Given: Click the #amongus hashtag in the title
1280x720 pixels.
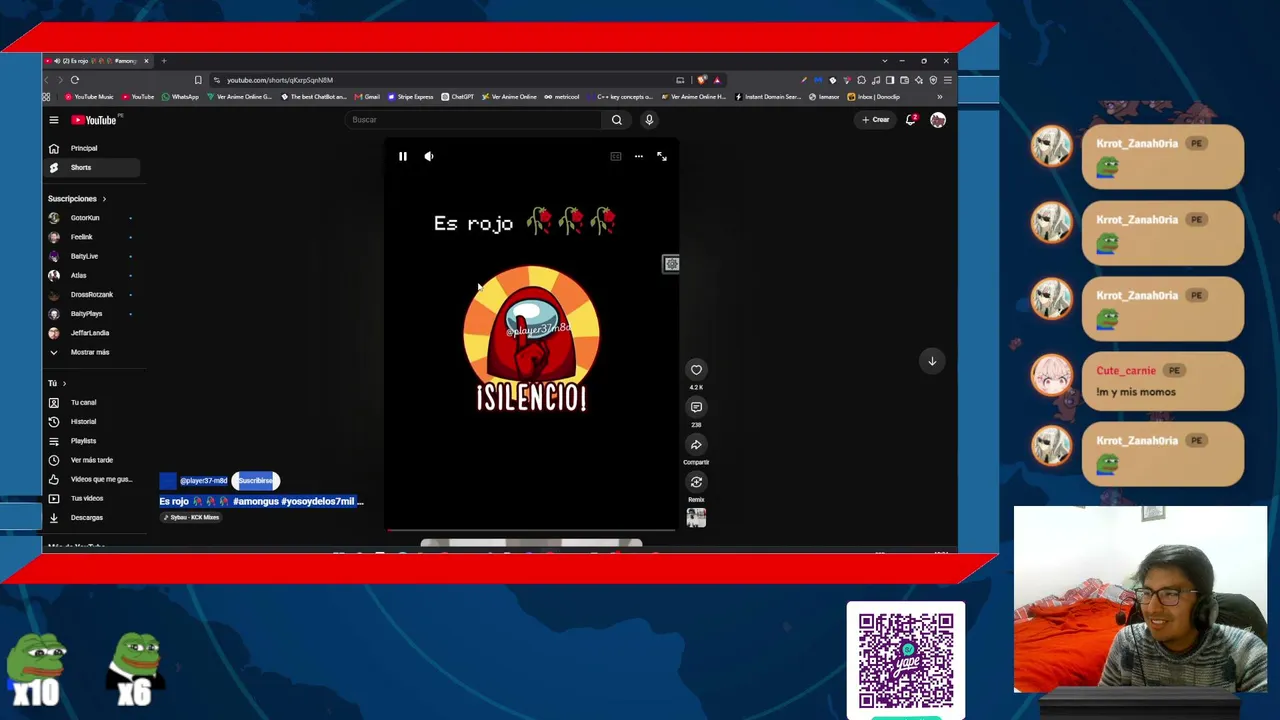Looking at the screenshot, I should [256, 501].
